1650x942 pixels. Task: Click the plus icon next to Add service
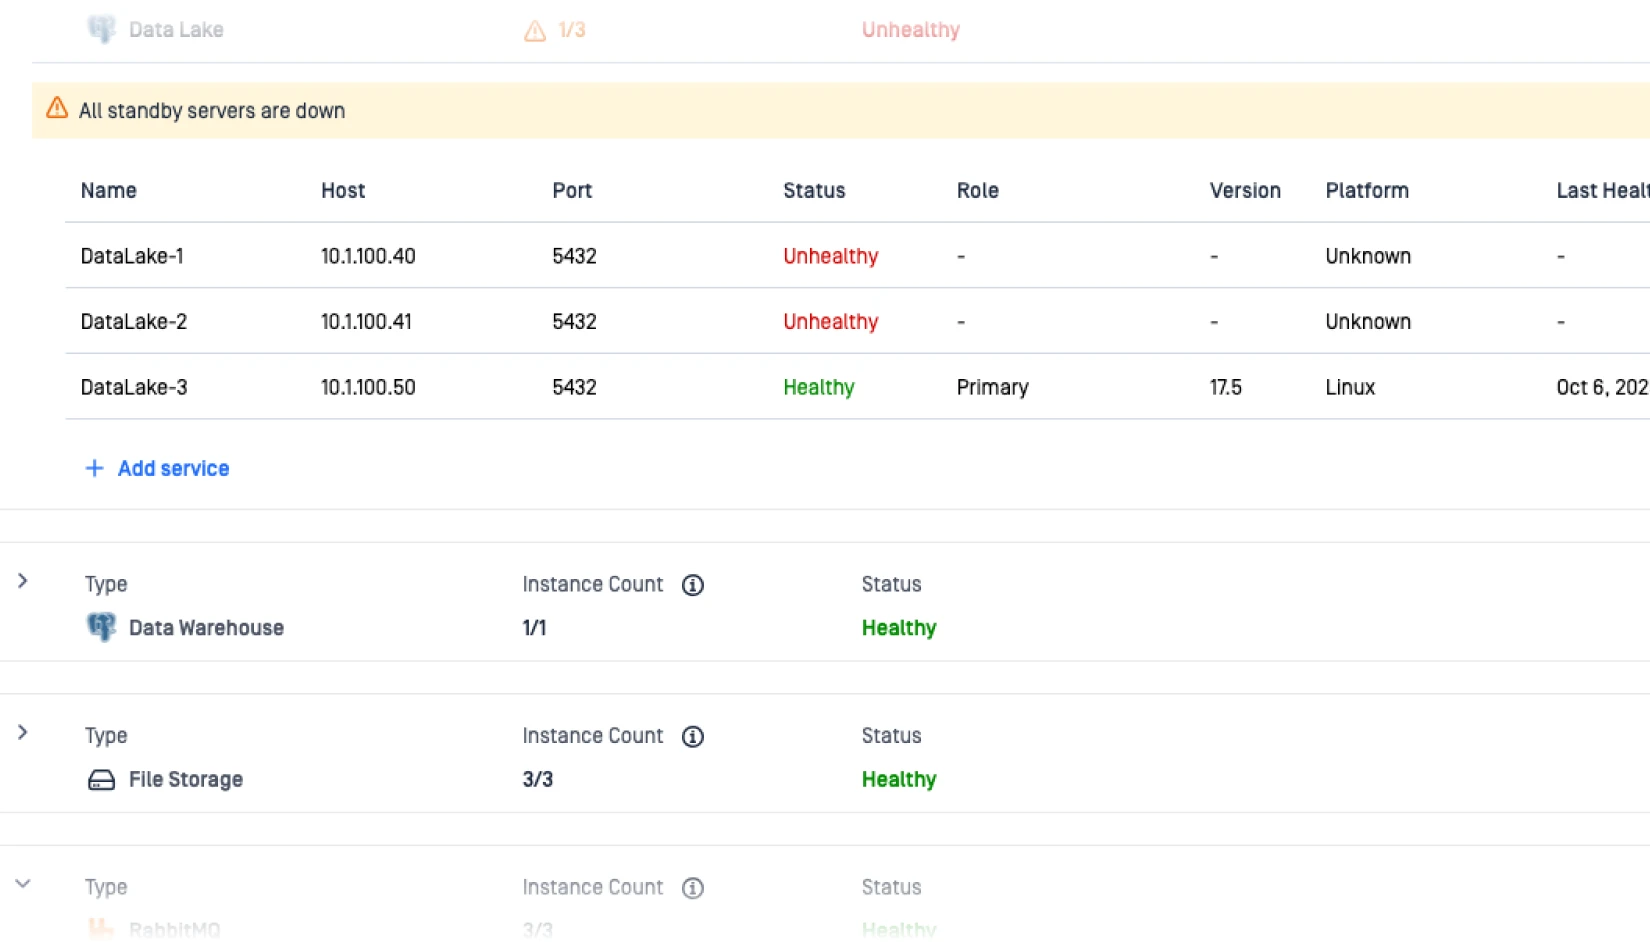[x=94, y=468]
